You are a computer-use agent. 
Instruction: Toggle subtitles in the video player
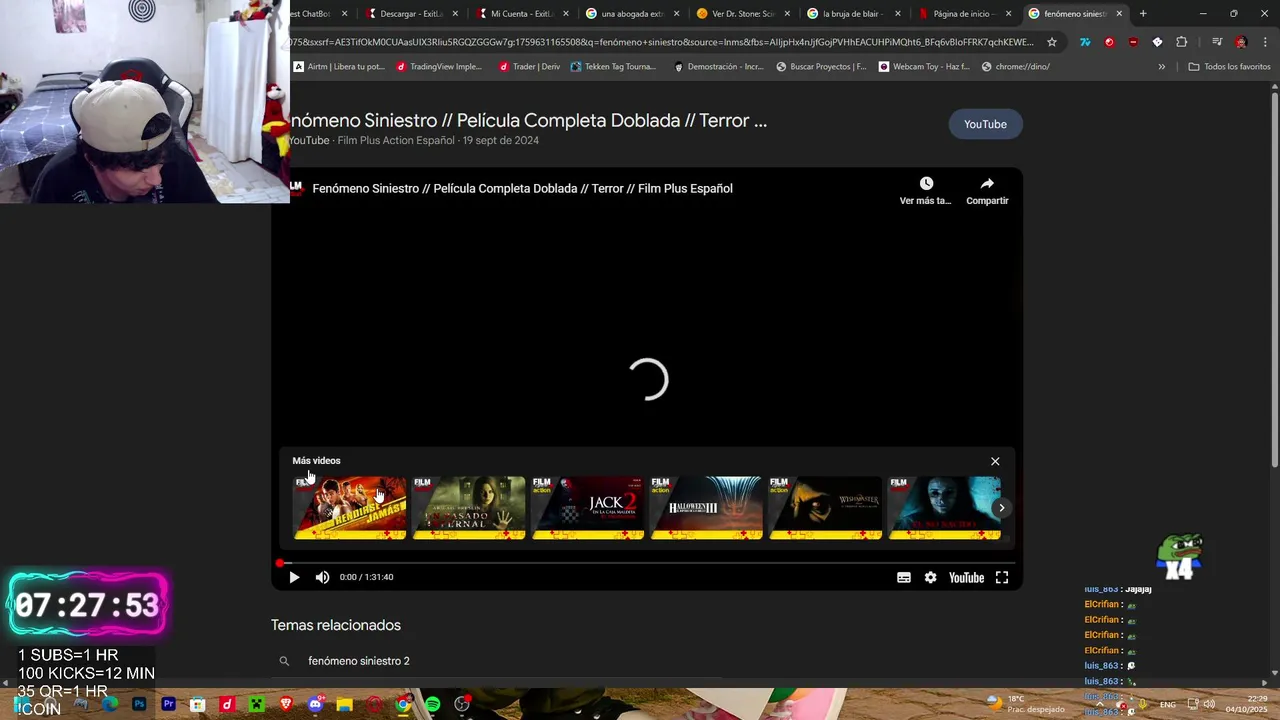[x=904, y=577]
